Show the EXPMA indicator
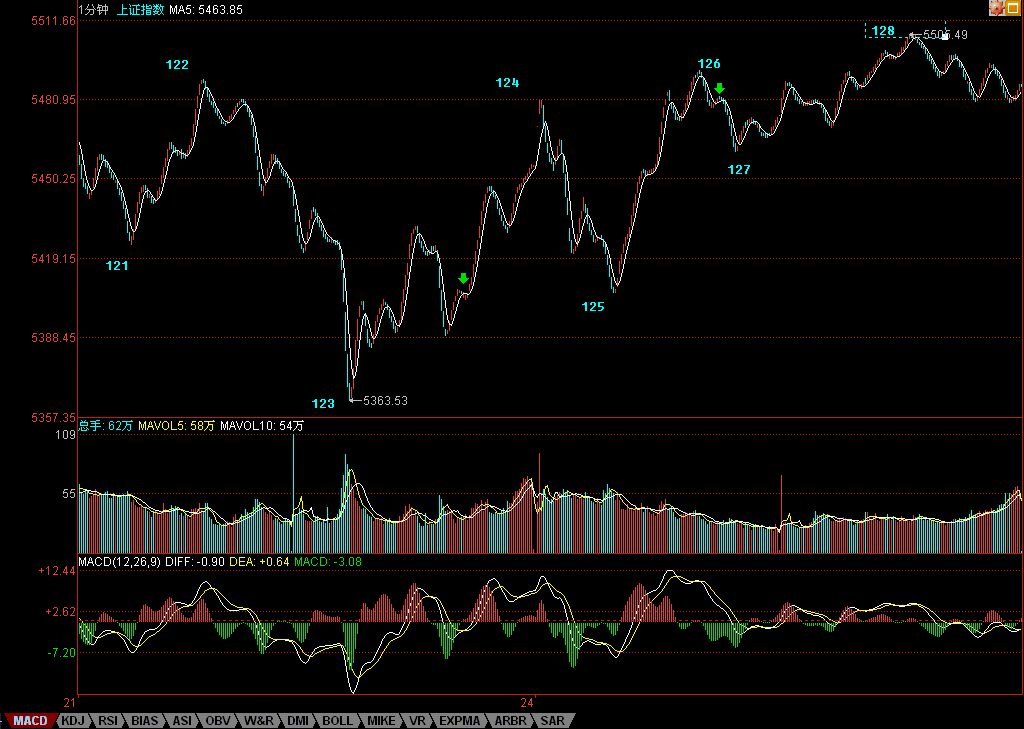Viewport: 1024px width, 729px height. (x=459, y=720)
